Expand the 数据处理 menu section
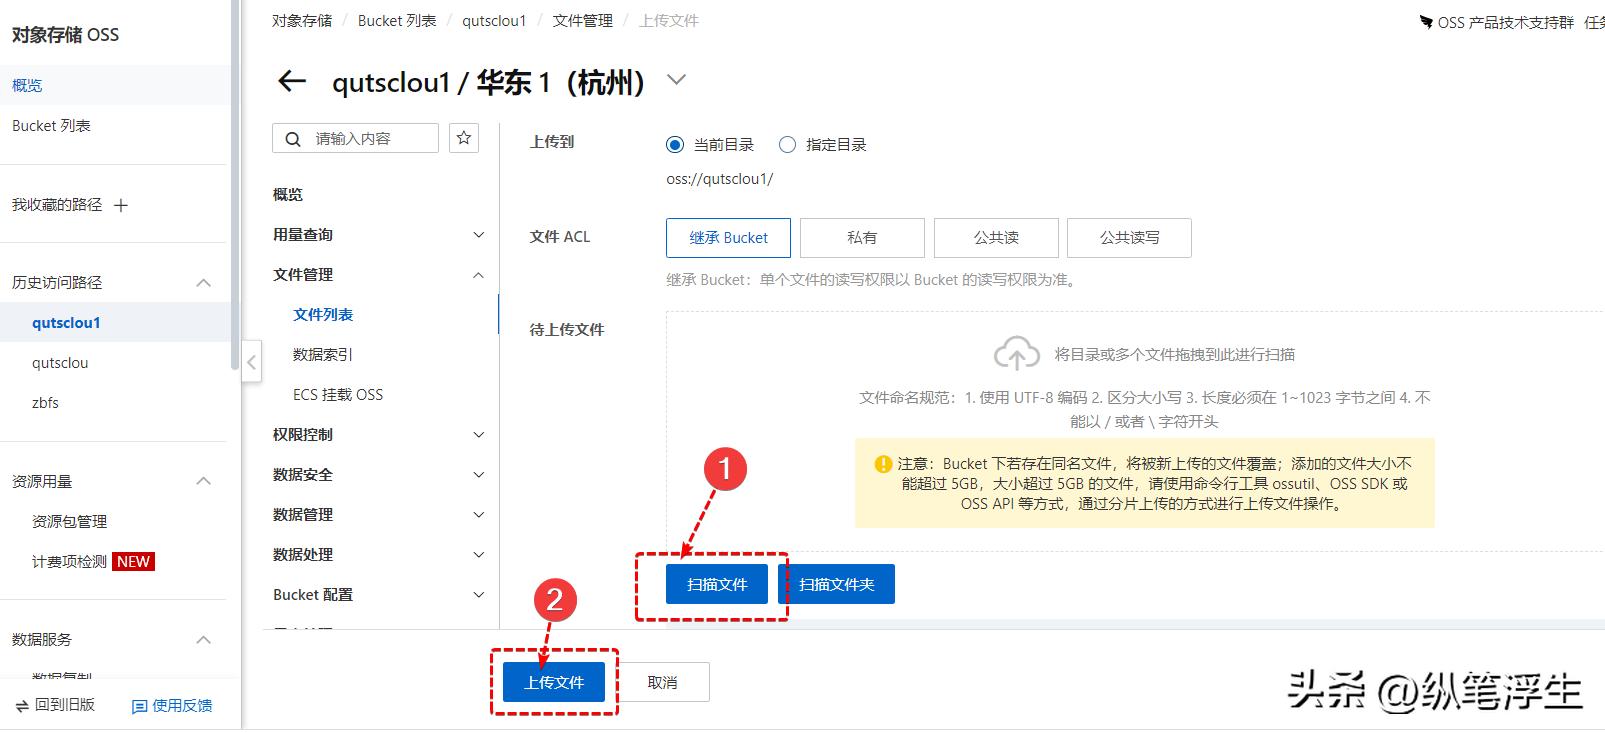Viewport: 1605px width, 733px height. (x=478, y=555)
